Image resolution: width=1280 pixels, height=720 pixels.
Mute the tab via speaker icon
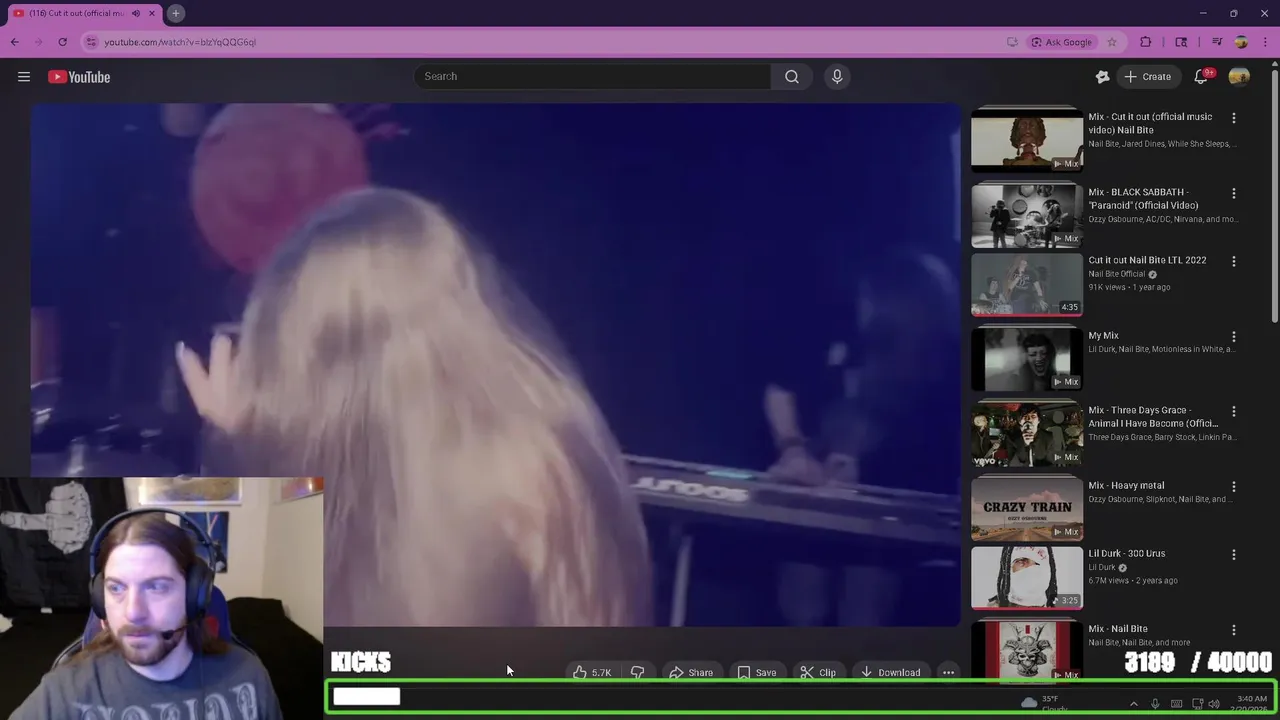tap(136, 13)
